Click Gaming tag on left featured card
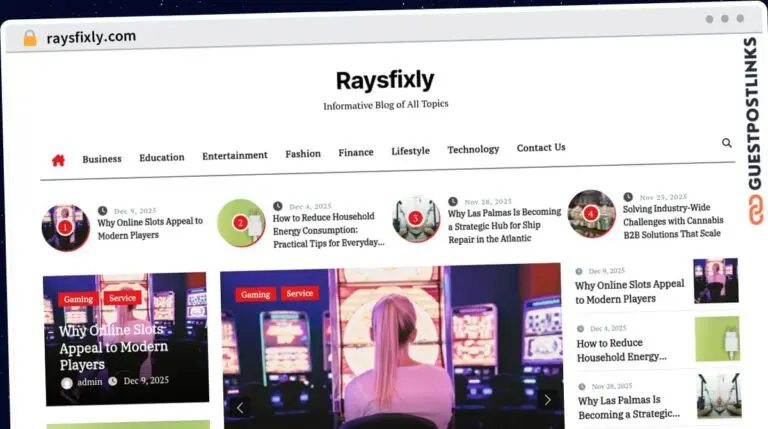This screenshot has width=768, height=429. (x=78, y=299)
